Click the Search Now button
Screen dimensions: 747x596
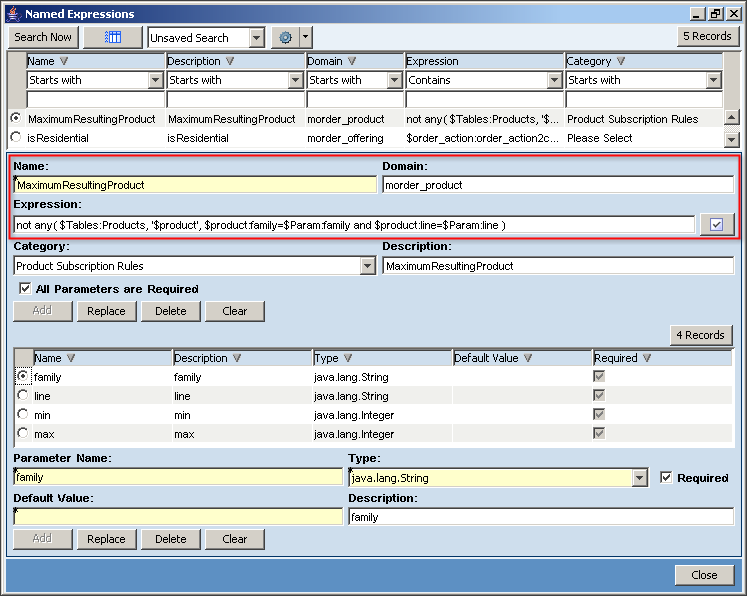pyautogui.click(x=43, y=37)
